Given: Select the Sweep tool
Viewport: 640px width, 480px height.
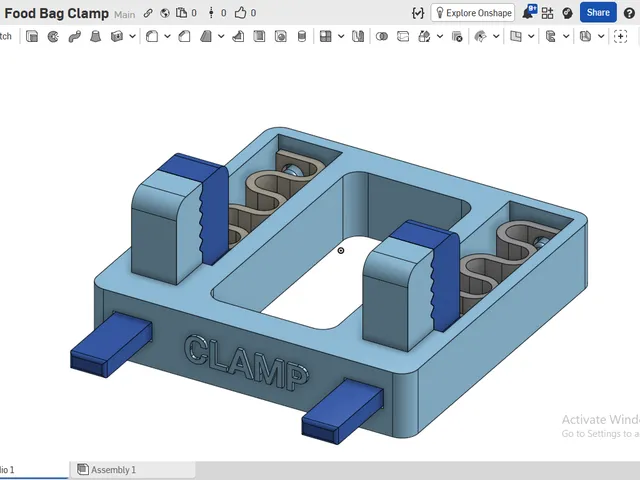Looking at the screenshot, I should click(74, 37).
